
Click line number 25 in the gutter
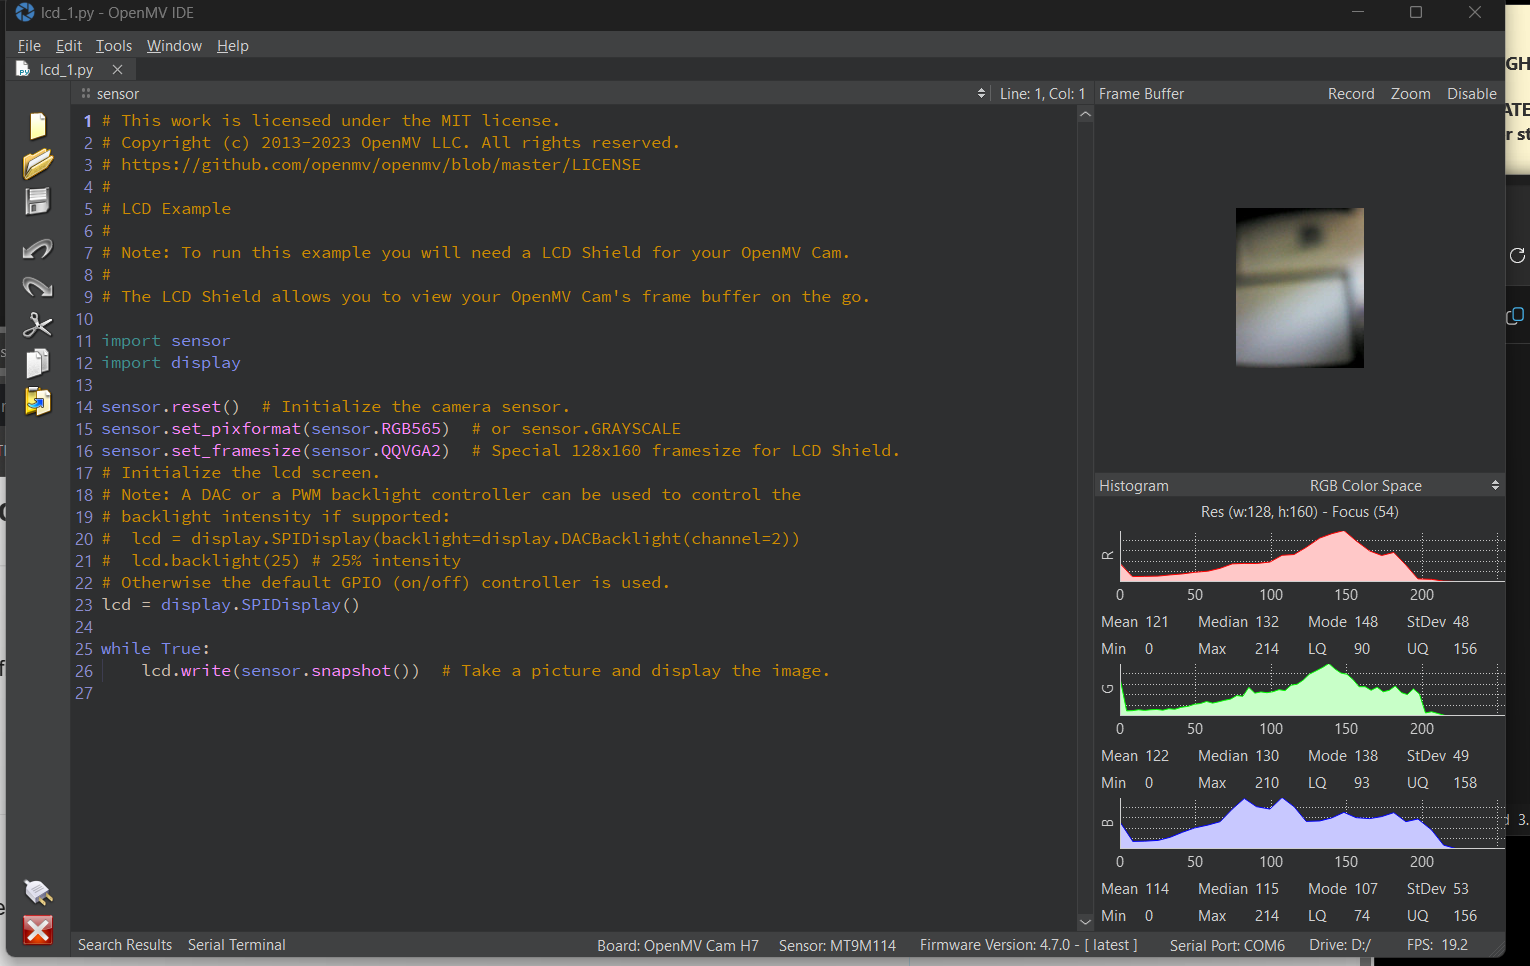(84, 649)
